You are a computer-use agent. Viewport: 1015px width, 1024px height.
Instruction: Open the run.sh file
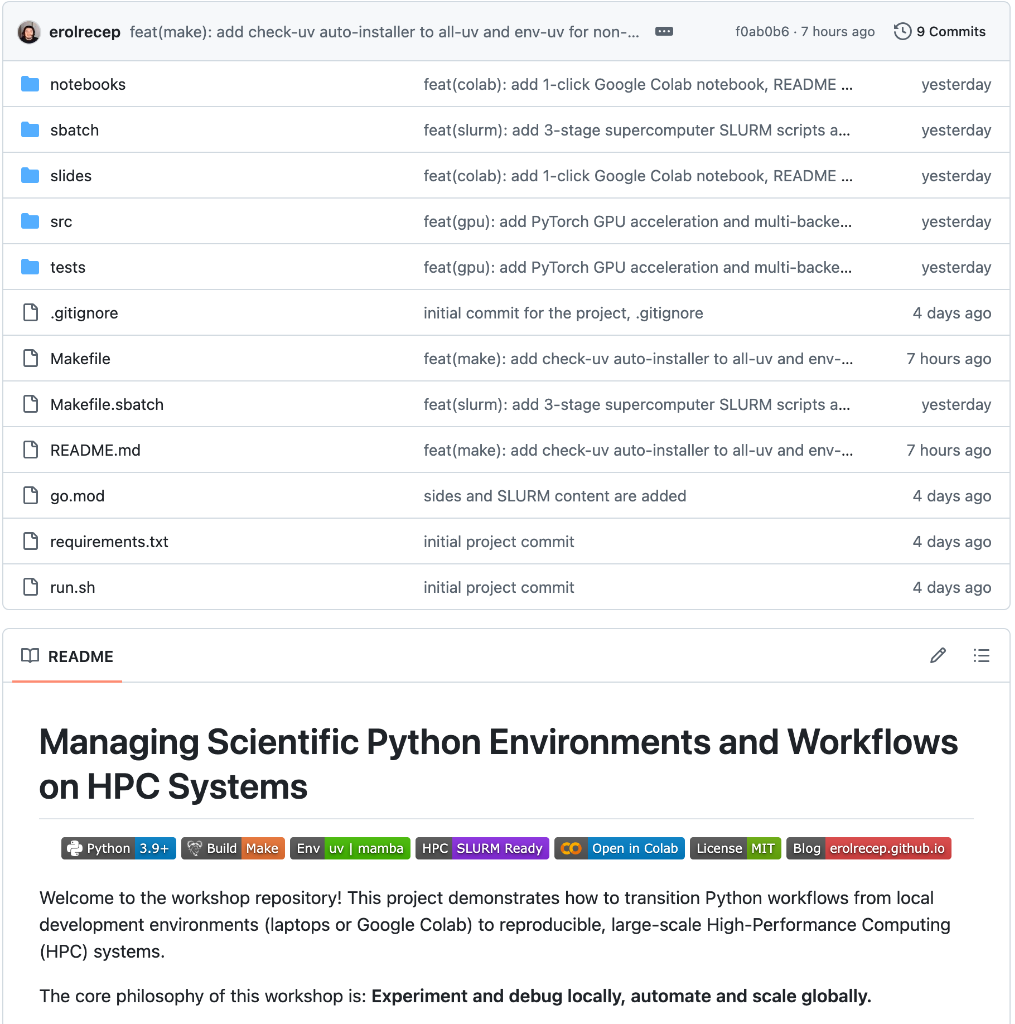coord(72,587)
